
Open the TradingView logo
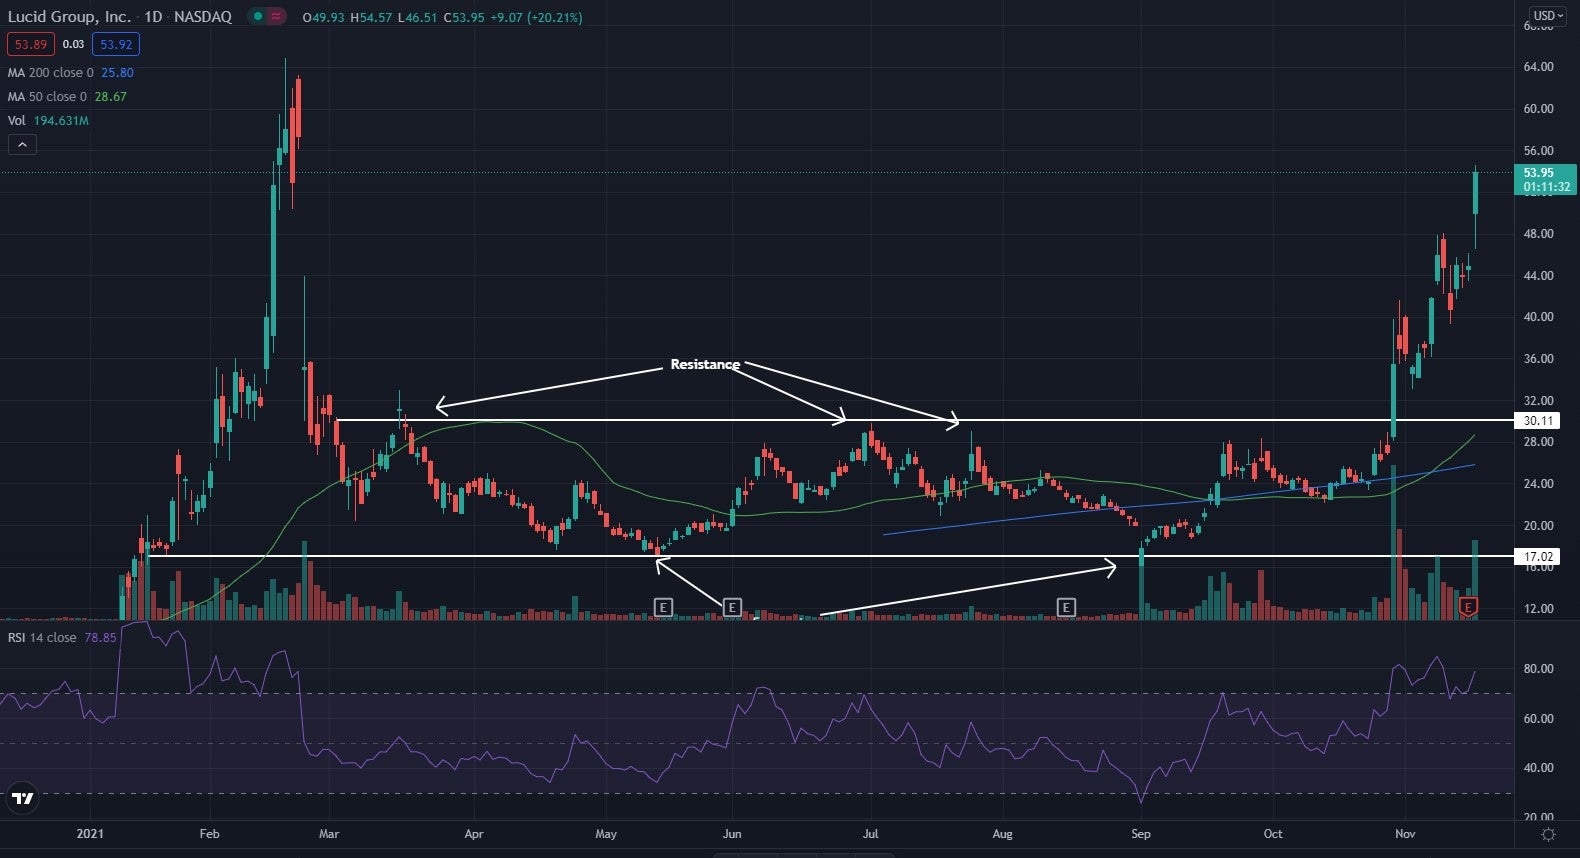[x=23, y=798]
